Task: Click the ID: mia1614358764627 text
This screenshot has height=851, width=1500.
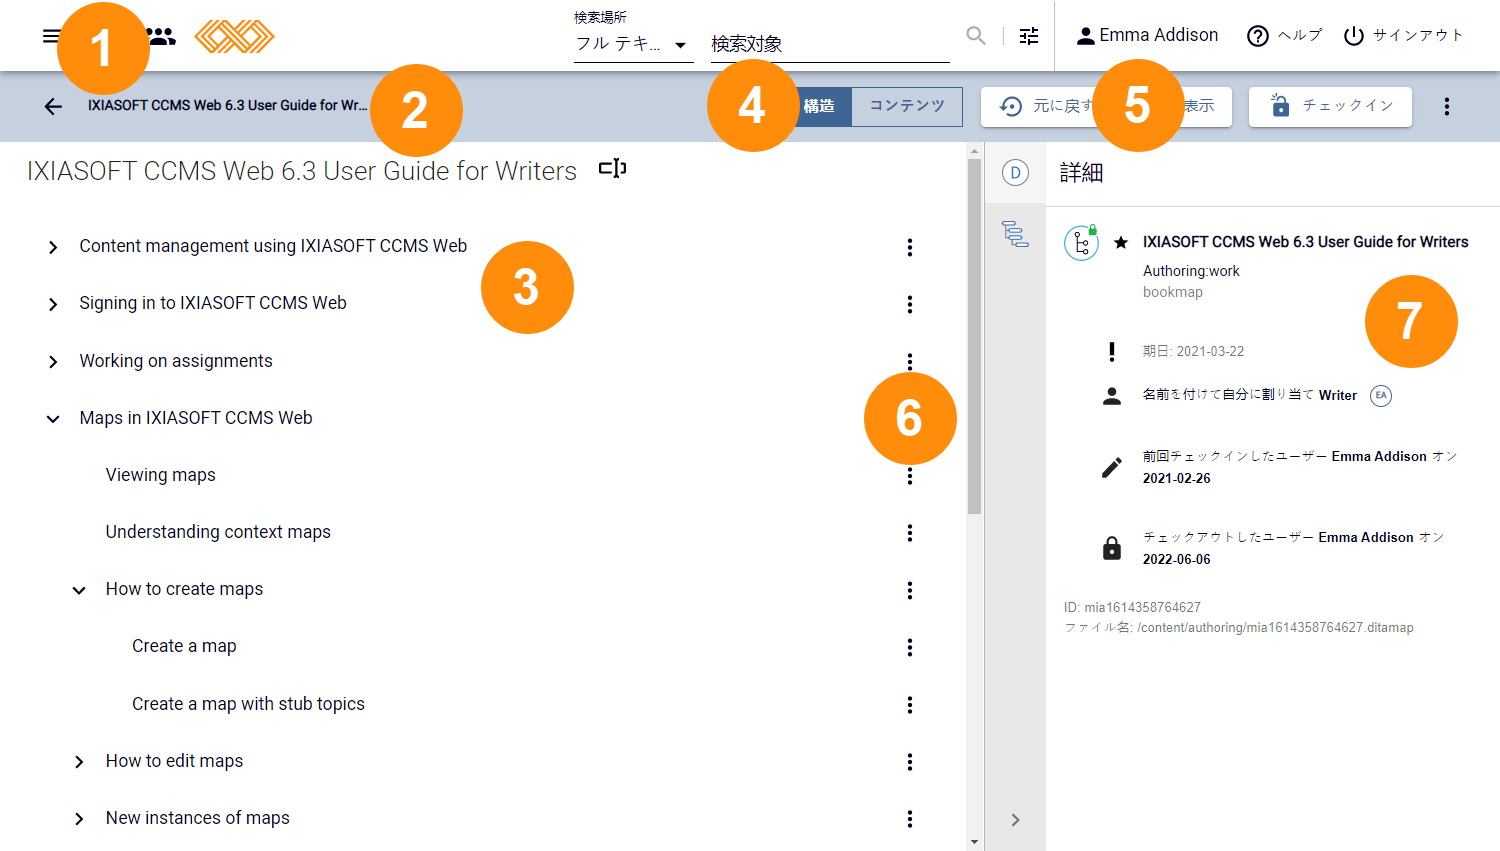Action: click(x=1132, y=607)
